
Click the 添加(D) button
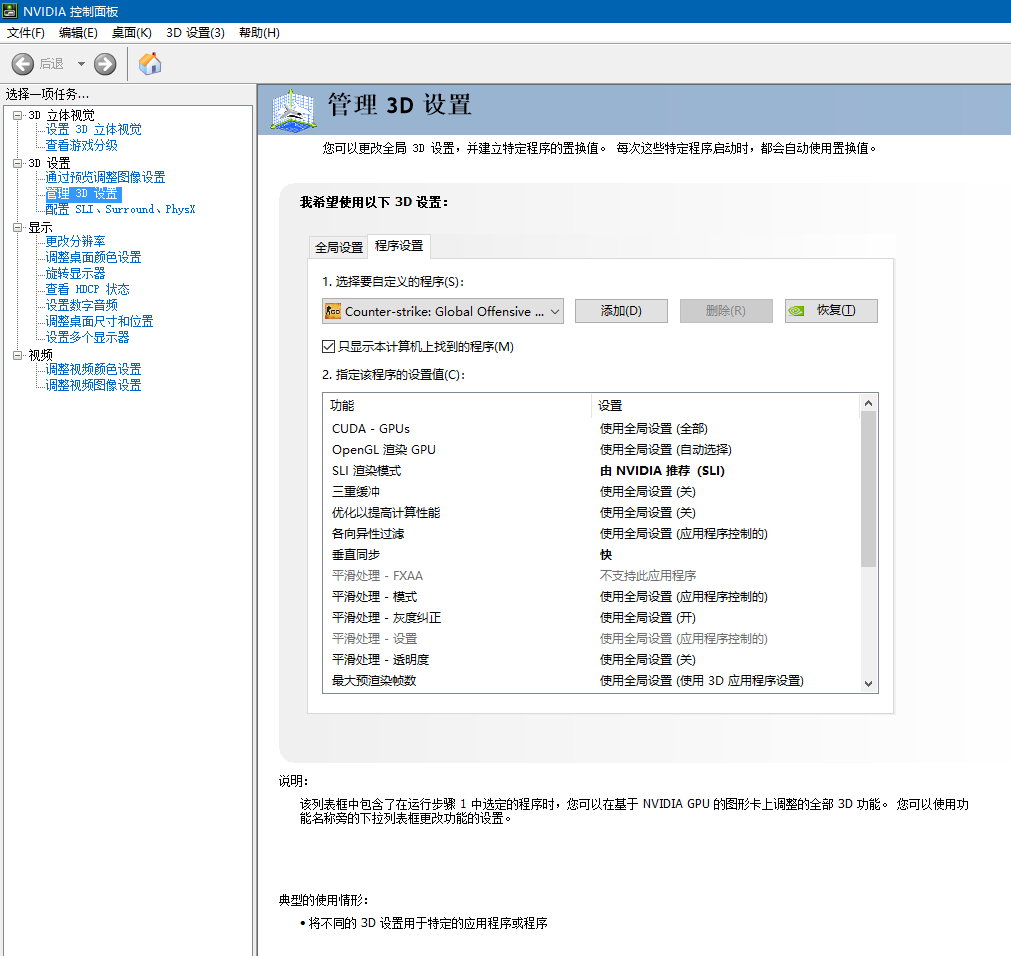click(621, 311)
